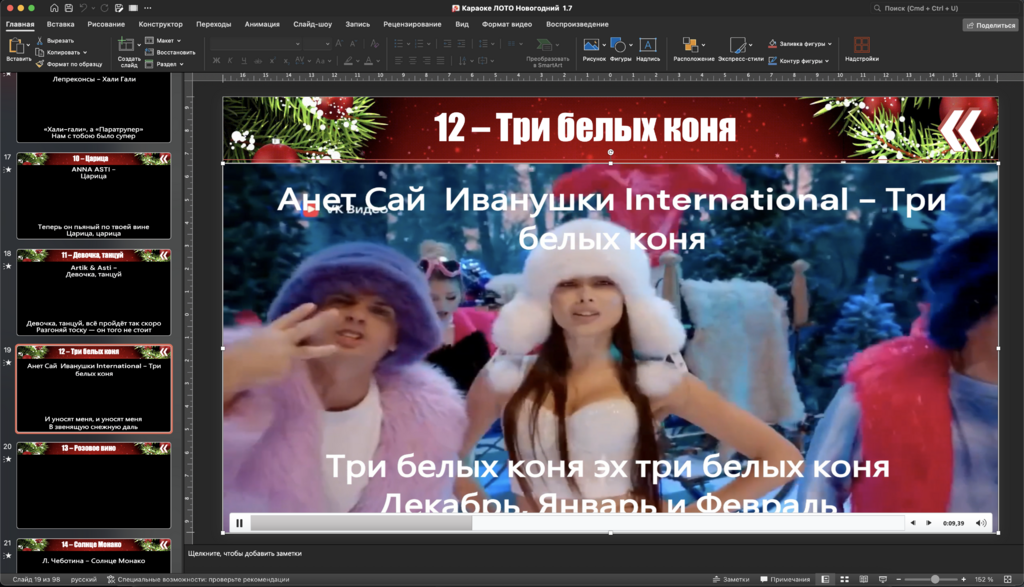Expand Контур фигуры outline dropdown
The image size is (1024, 587).
pyautogui.click(x=827, y=61)
